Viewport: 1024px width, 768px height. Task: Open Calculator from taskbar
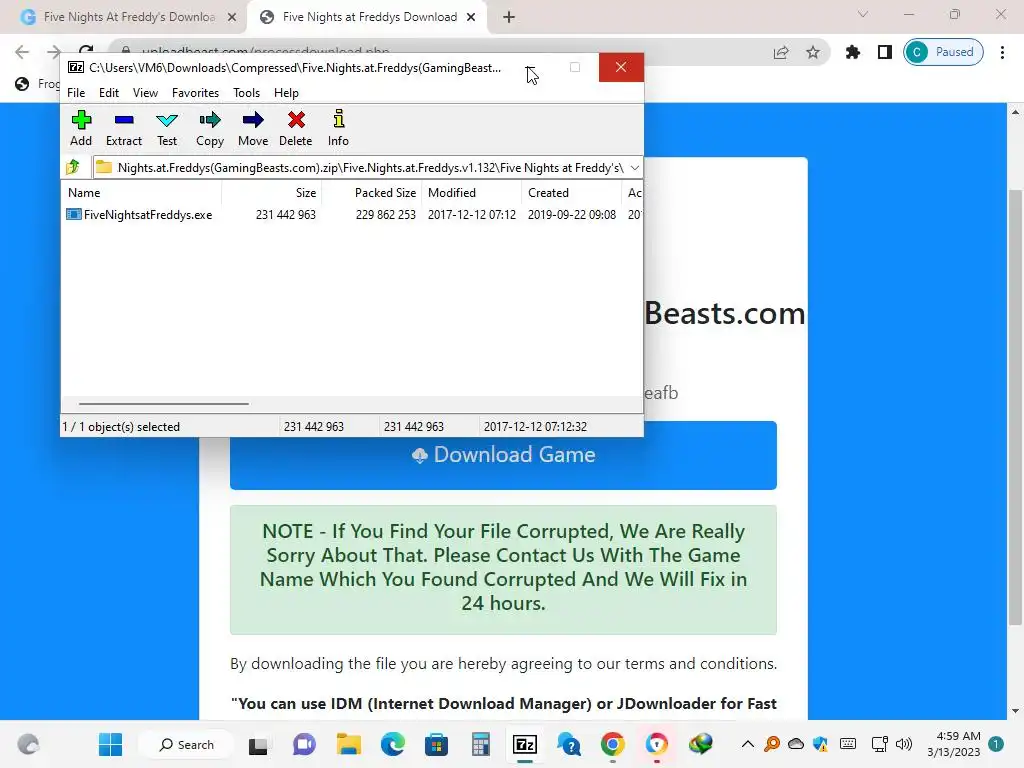tap(481, 744)
